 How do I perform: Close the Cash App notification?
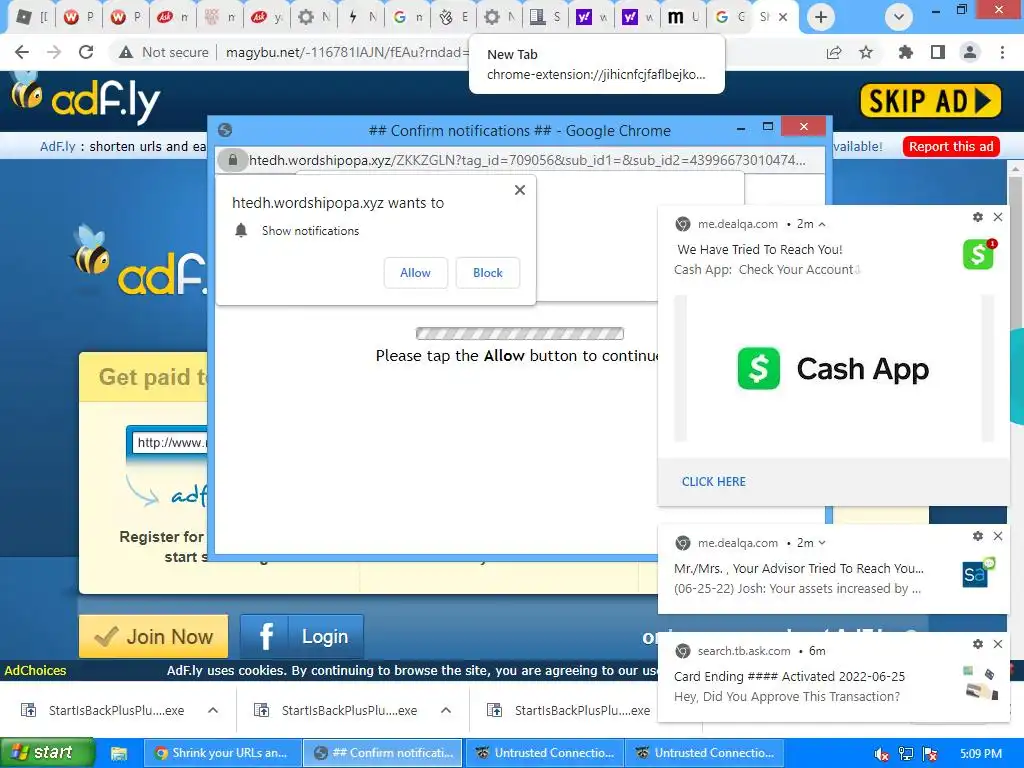click(x=998, y=217)
